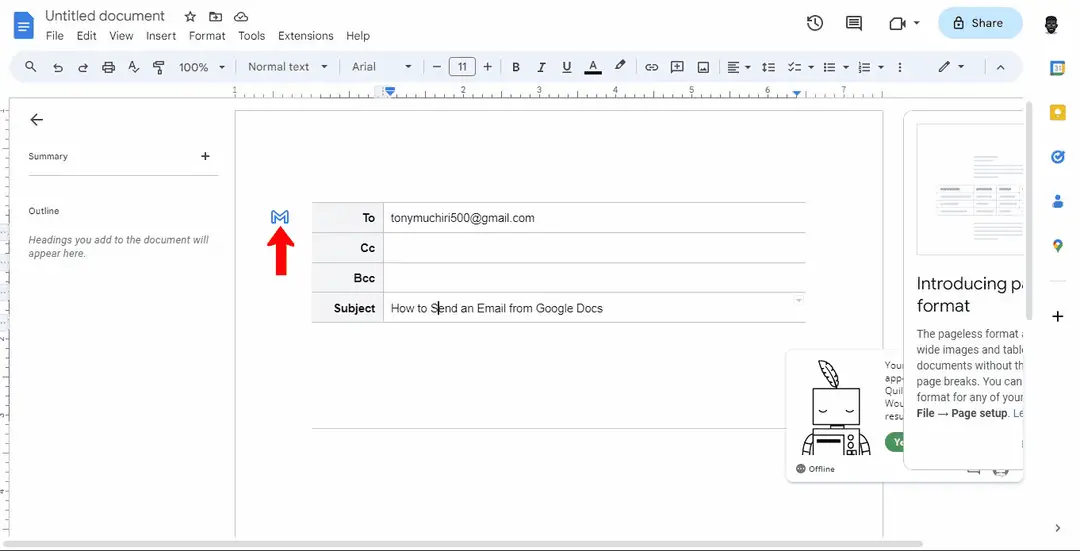
Task: Click the font size 11 field
Action: 462,67
